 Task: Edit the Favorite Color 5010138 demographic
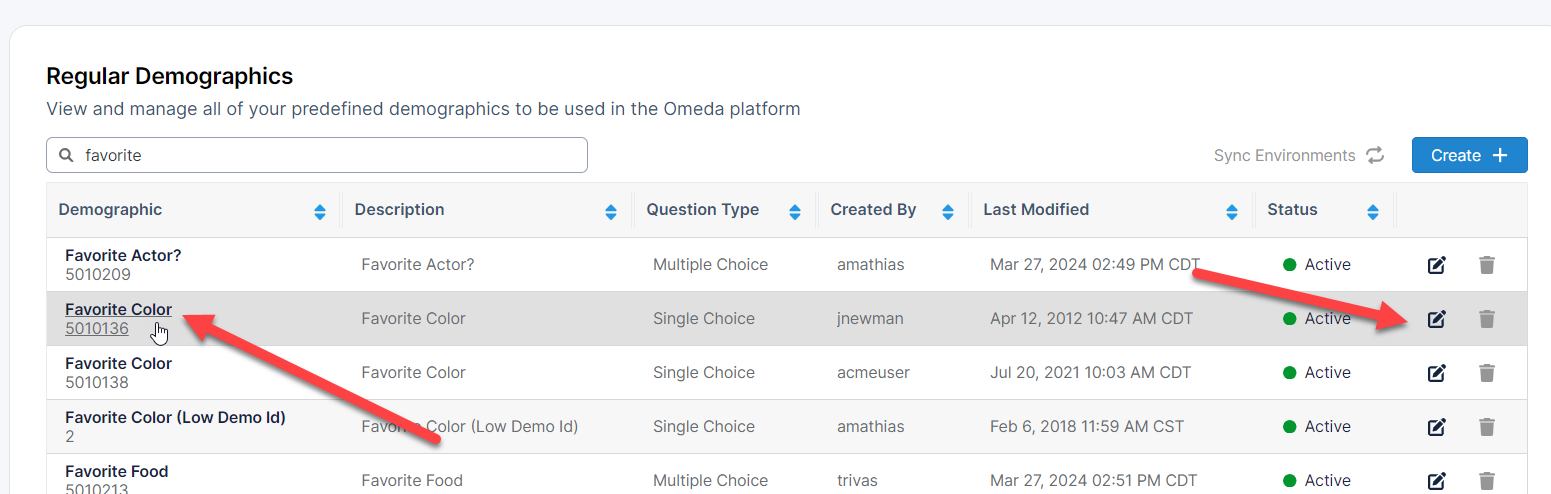1436,373
